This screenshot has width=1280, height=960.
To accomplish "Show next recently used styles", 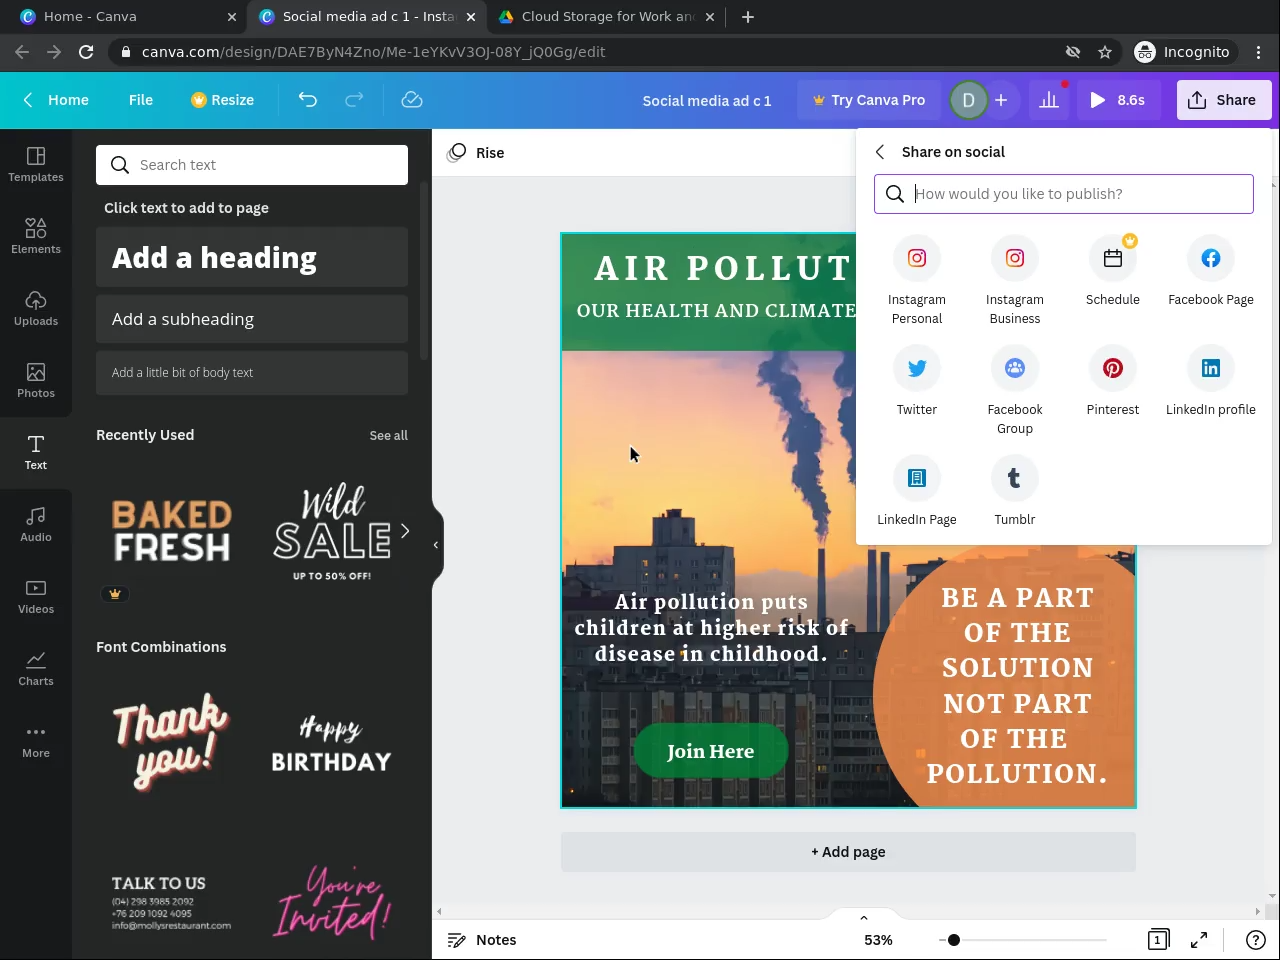I will click(405, 531).
